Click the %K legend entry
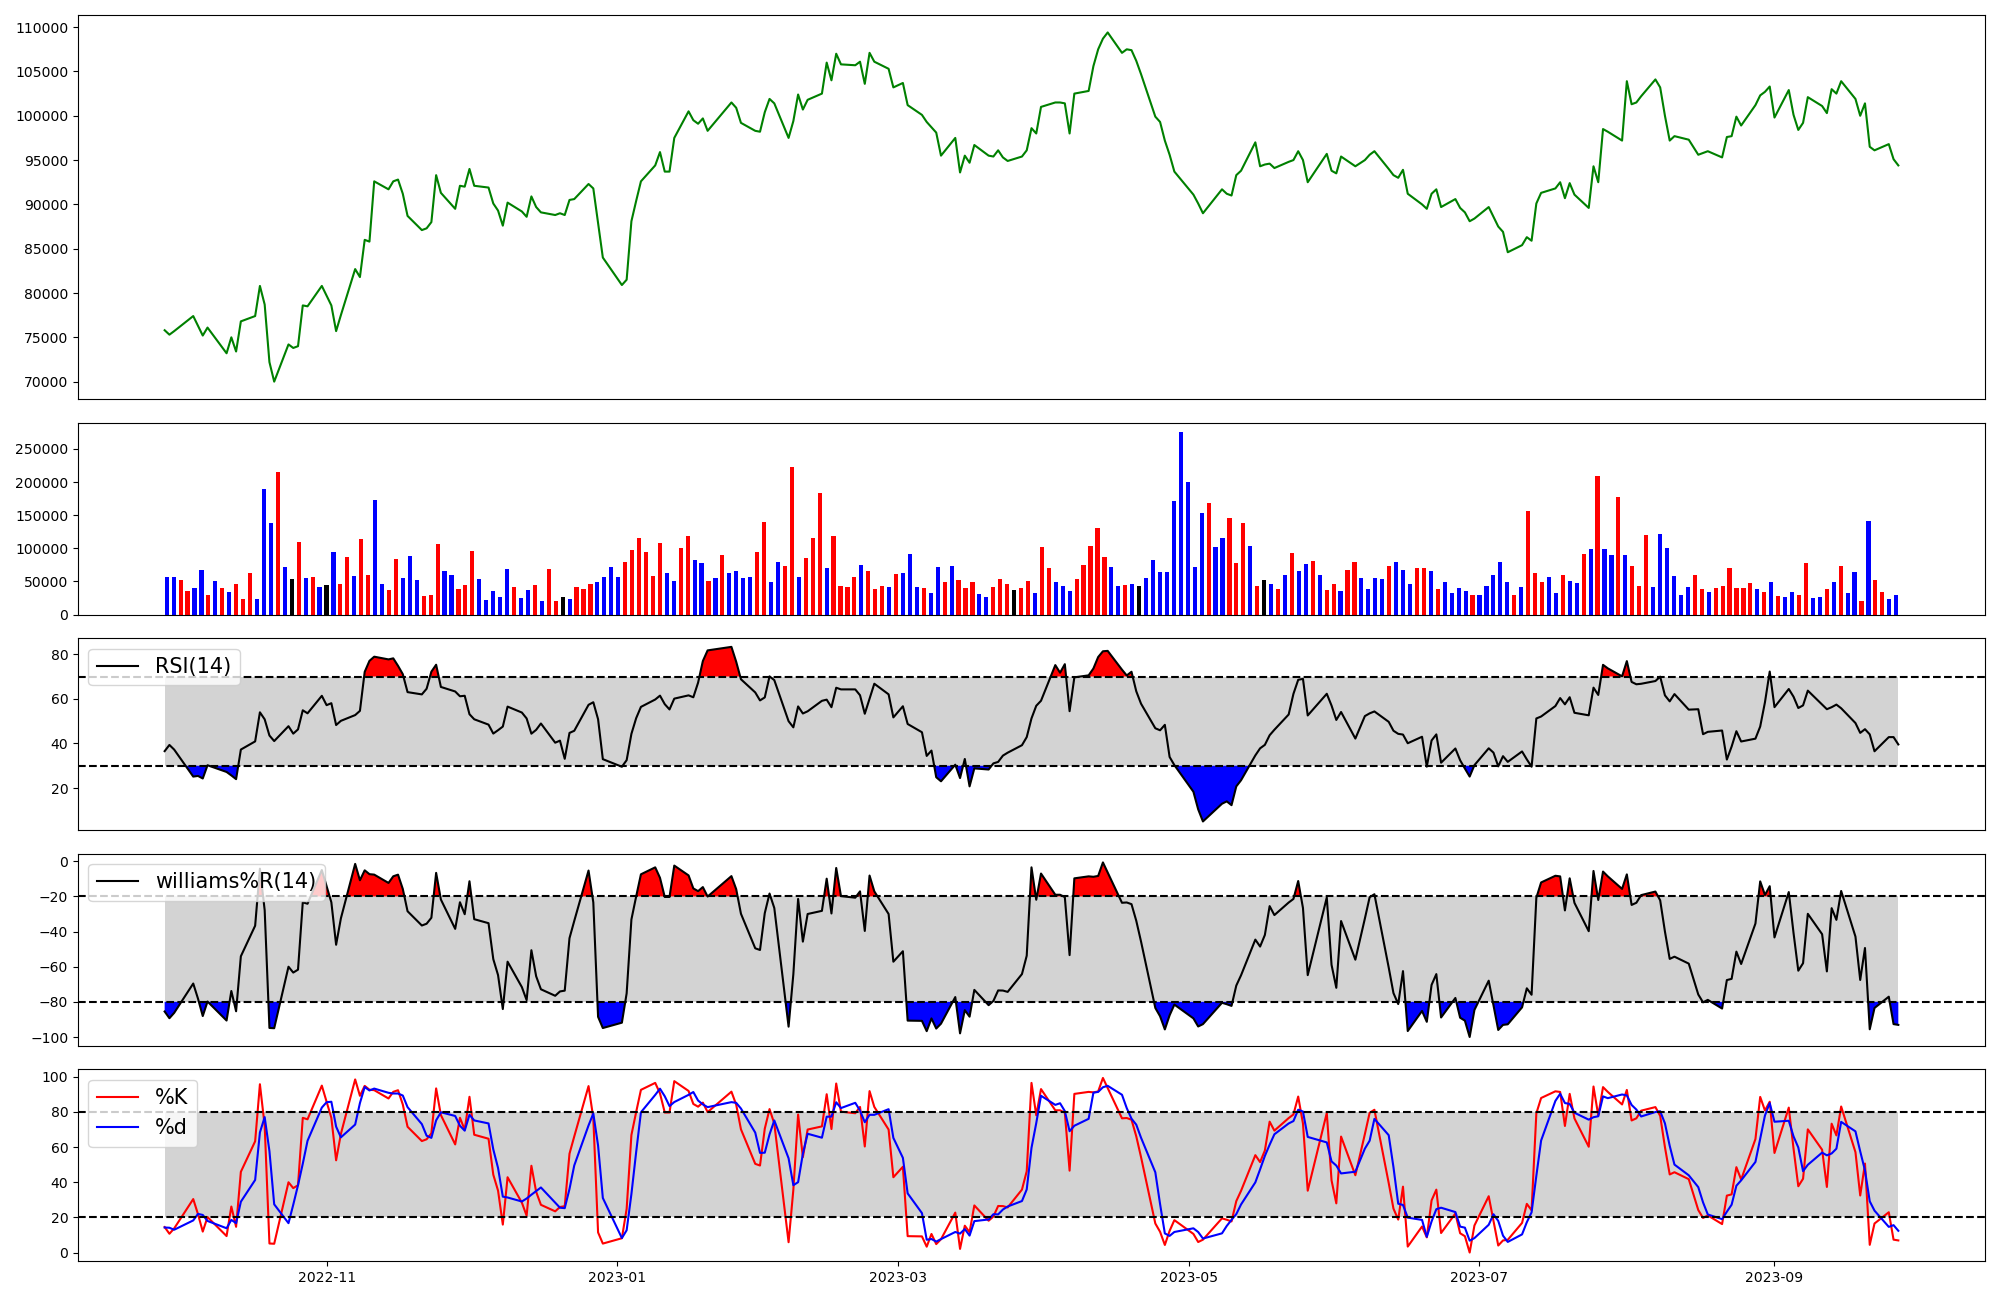 click(x=171, y=1097)
